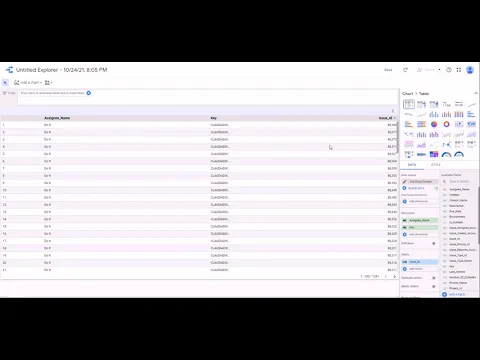Screen dimensions: 480x360
Task: Click Add metric under Metric
Action: tap(420, 269)
